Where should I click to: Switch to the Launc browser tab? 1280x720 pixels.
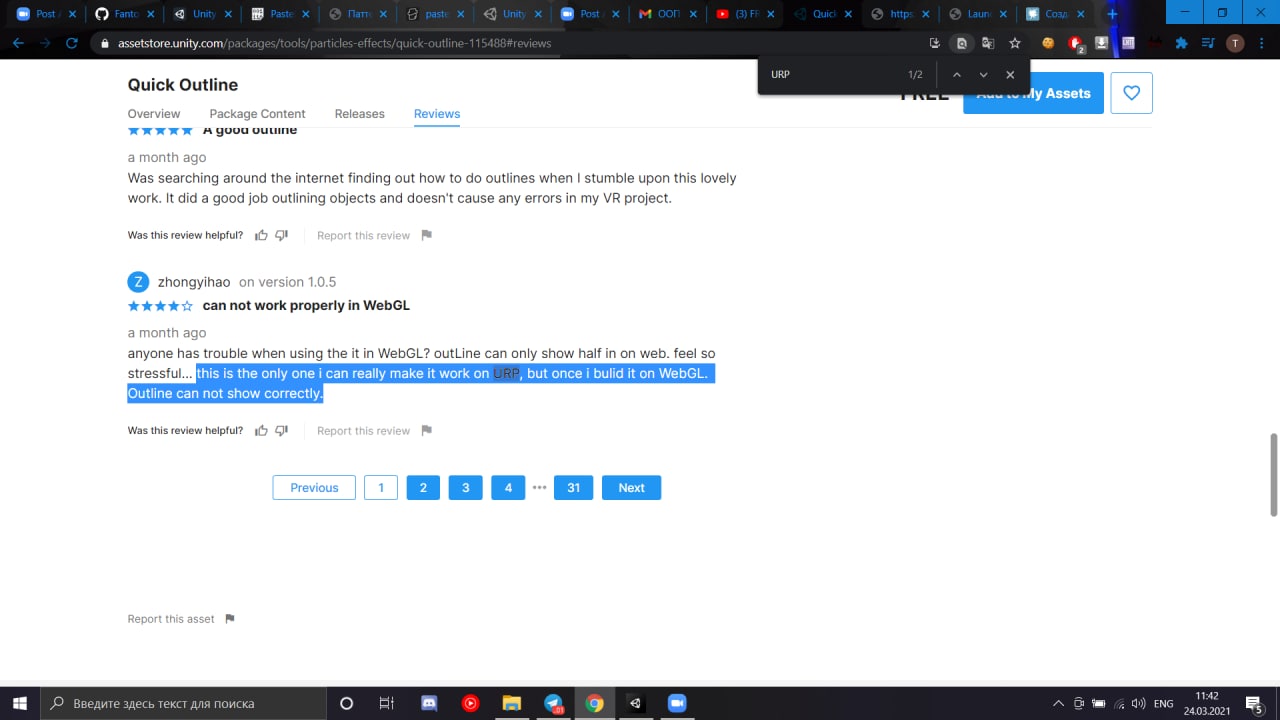(x=977, y=14)
